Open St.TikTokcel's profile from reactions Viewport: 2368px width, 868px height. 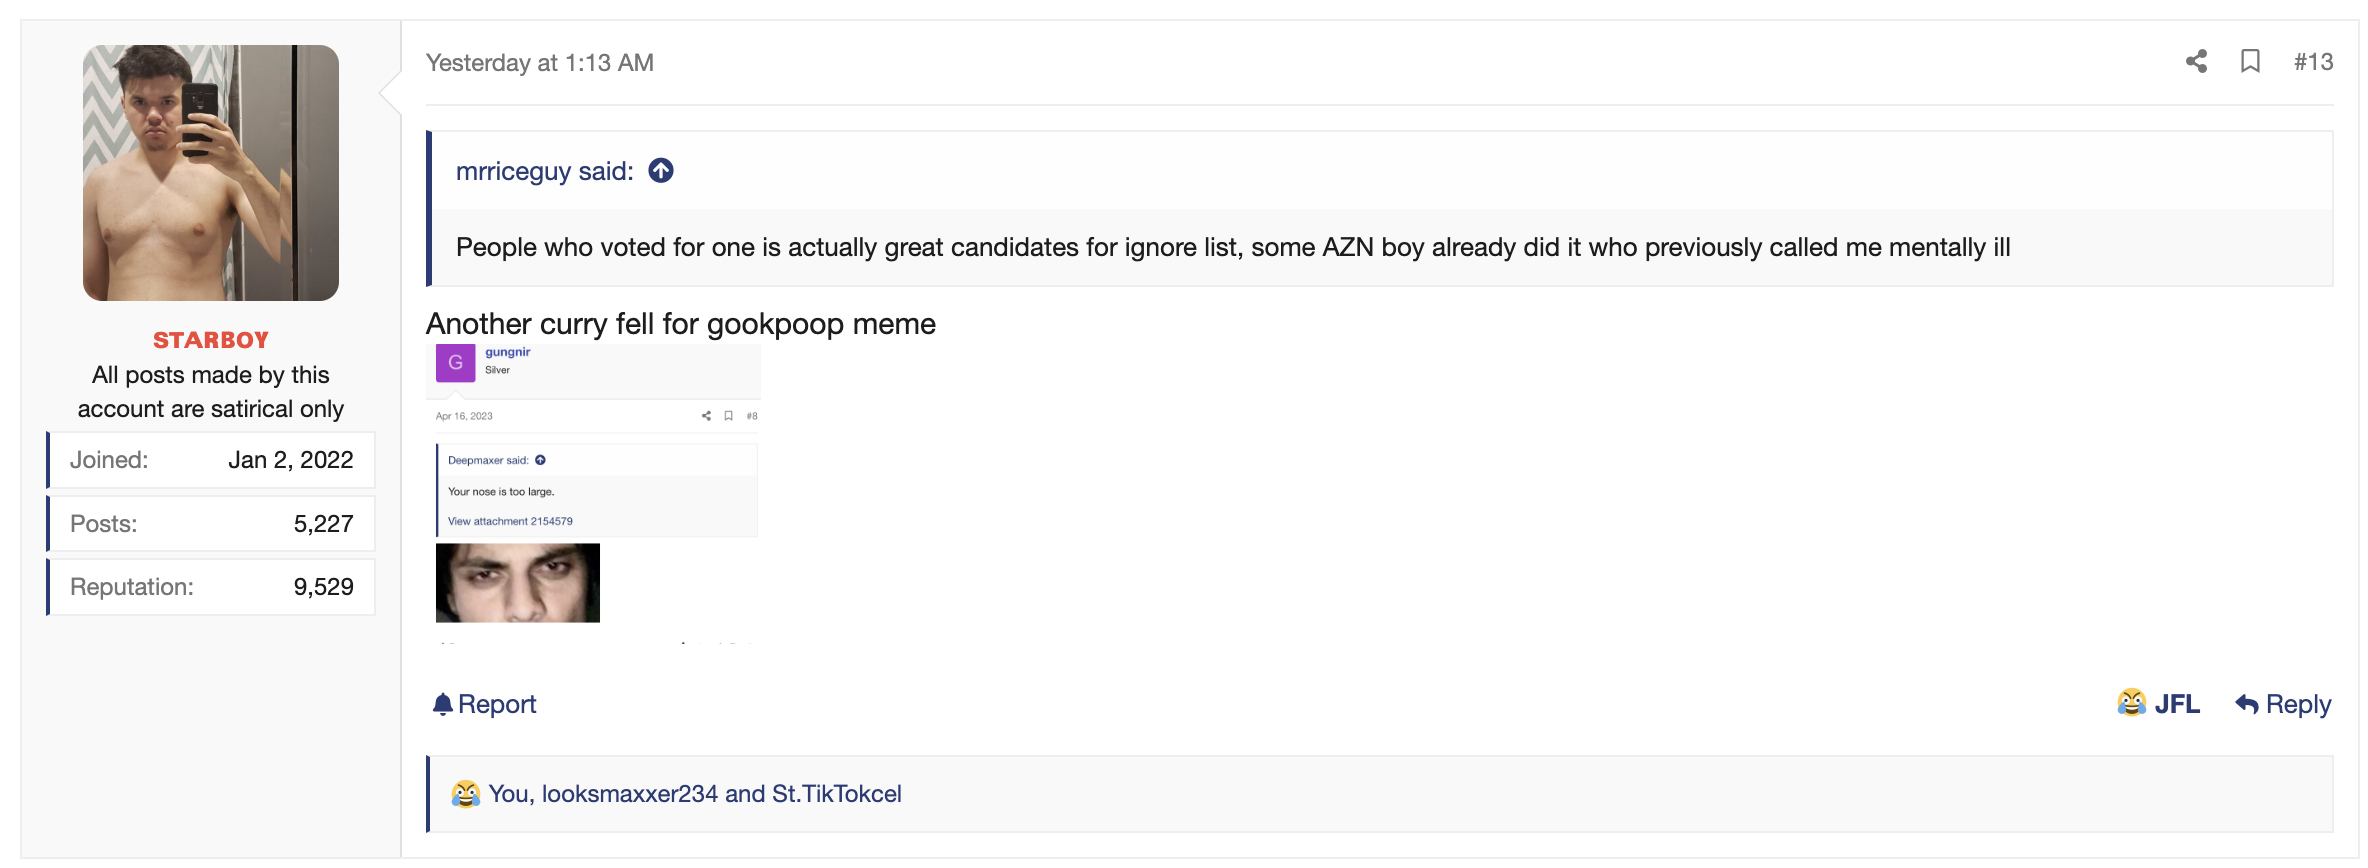pyautogui.click(x=837, y=794)
